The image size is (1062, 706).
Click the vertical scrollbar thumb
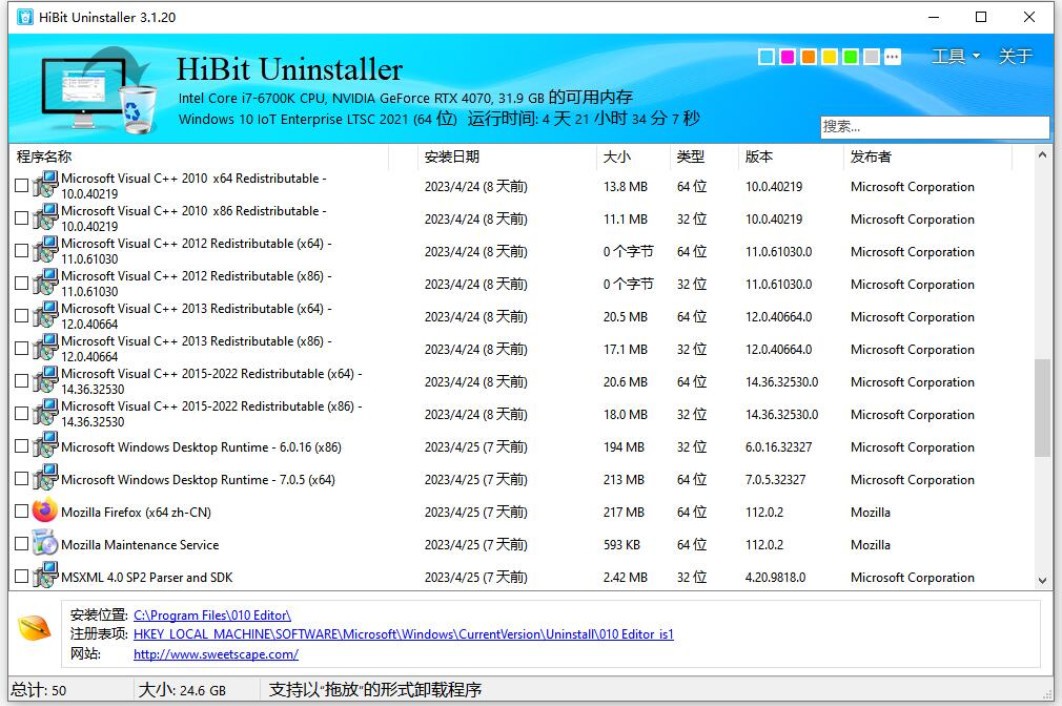pyautogui.click(x=1042, y=407)
